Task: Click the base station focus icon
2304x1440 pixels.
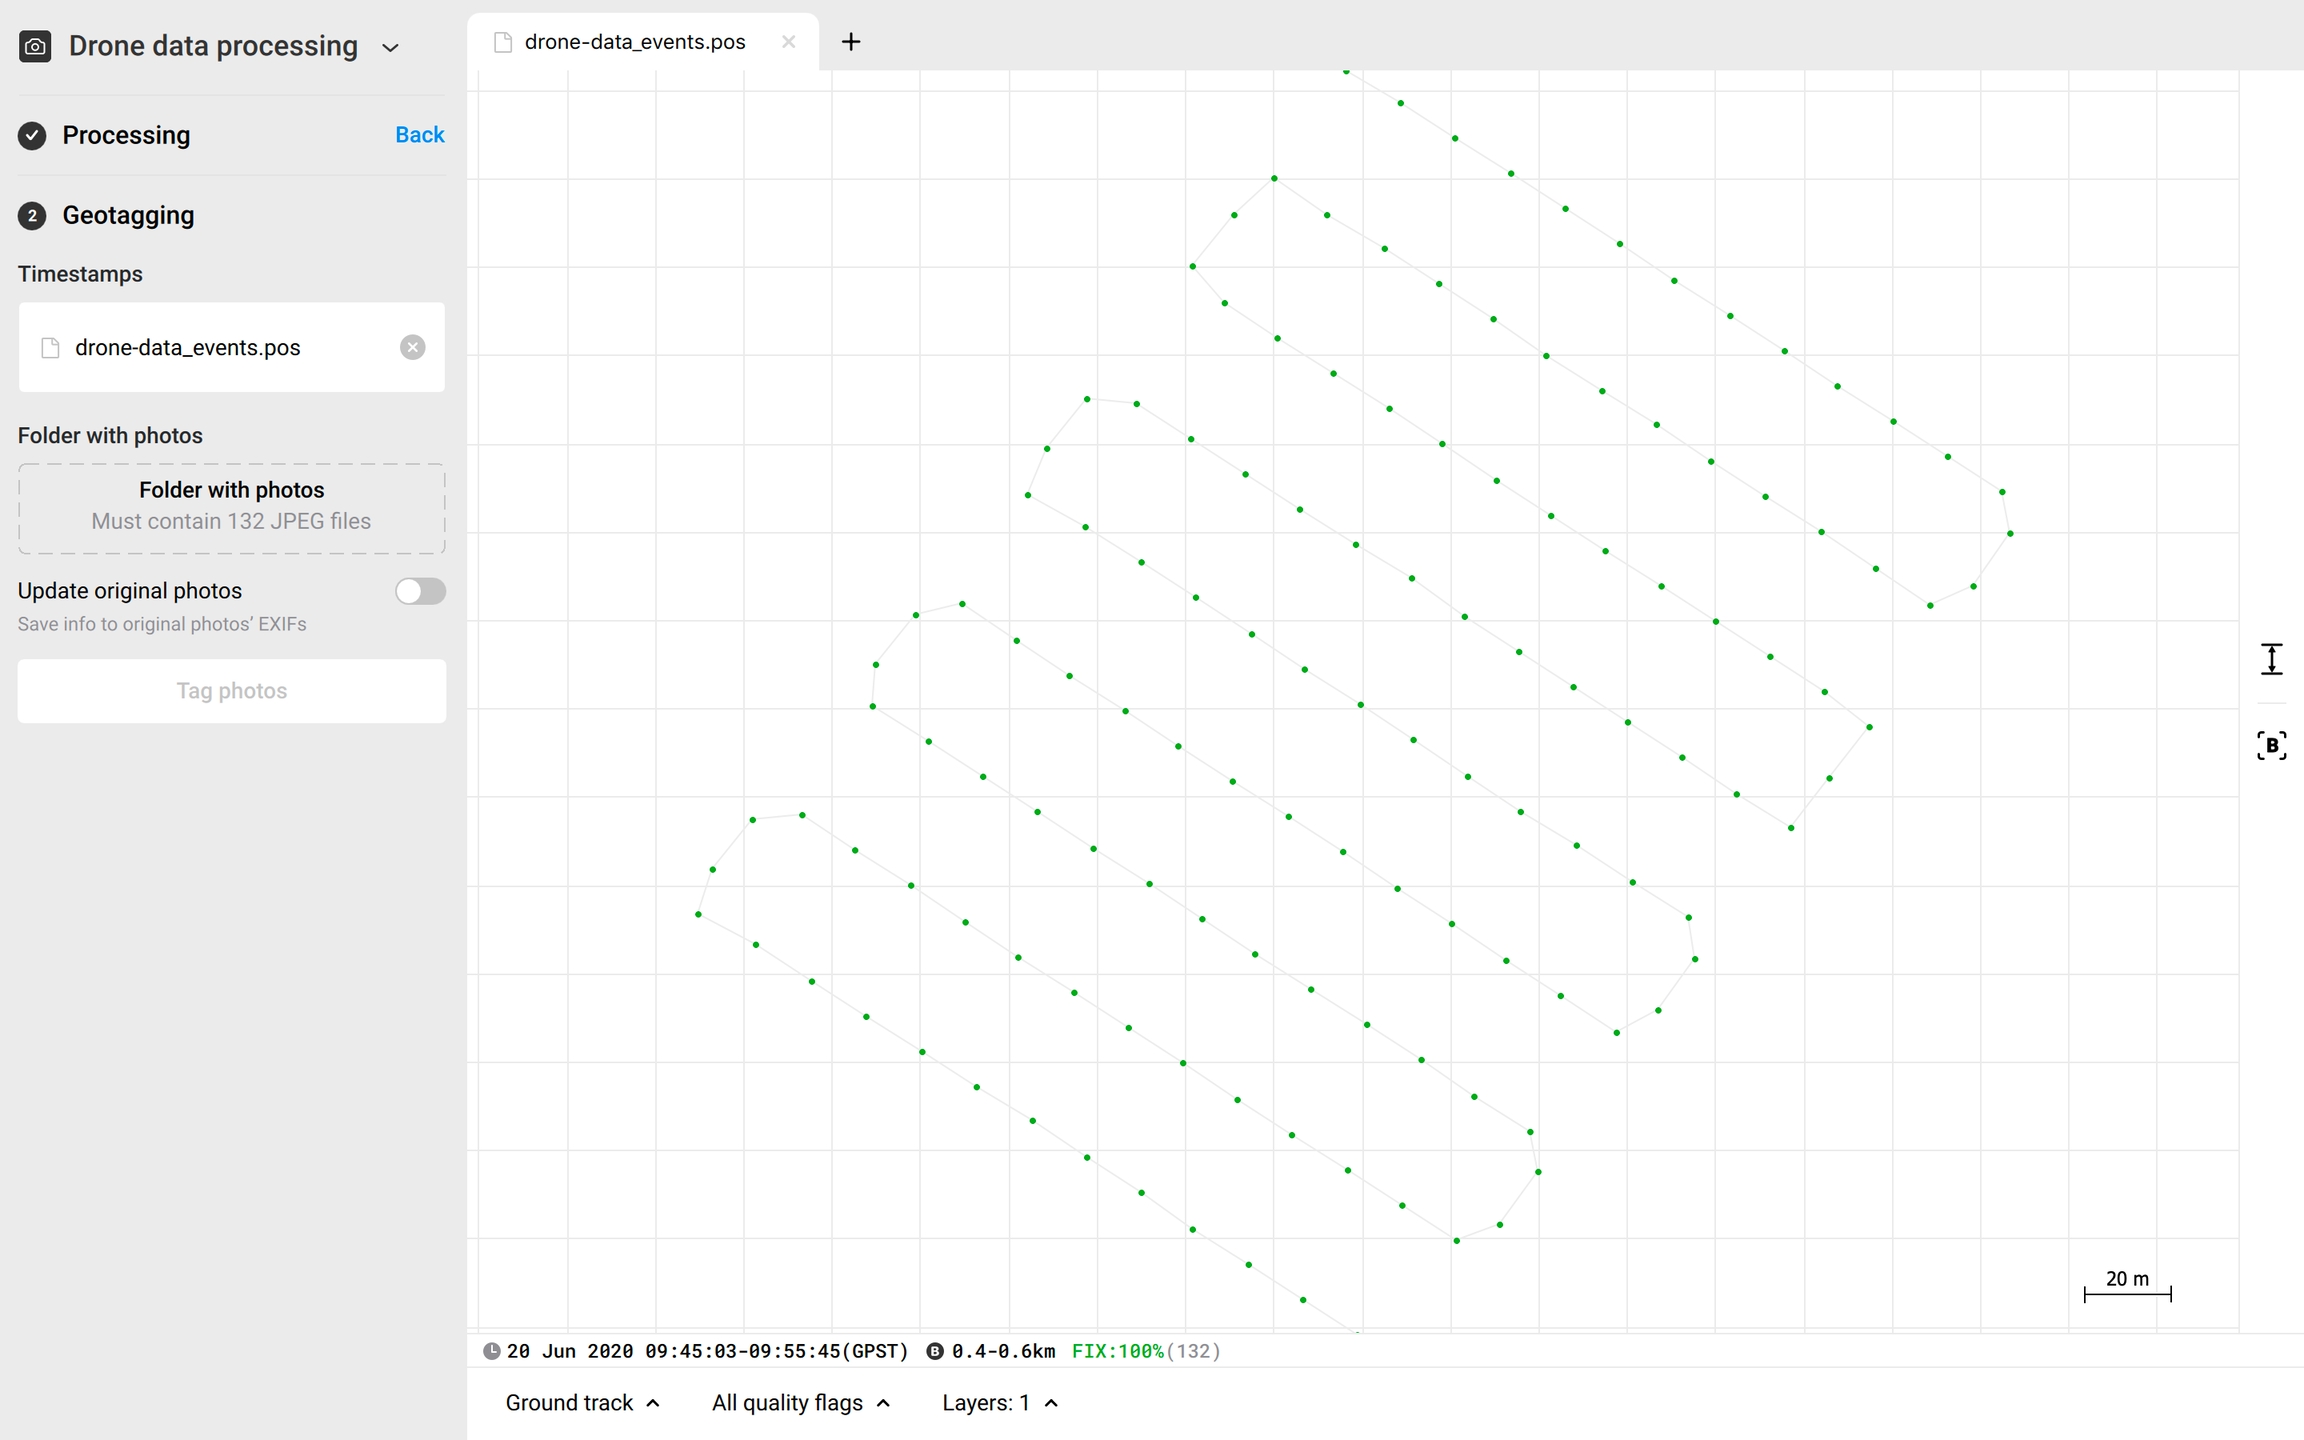Action: (2271, 745)
